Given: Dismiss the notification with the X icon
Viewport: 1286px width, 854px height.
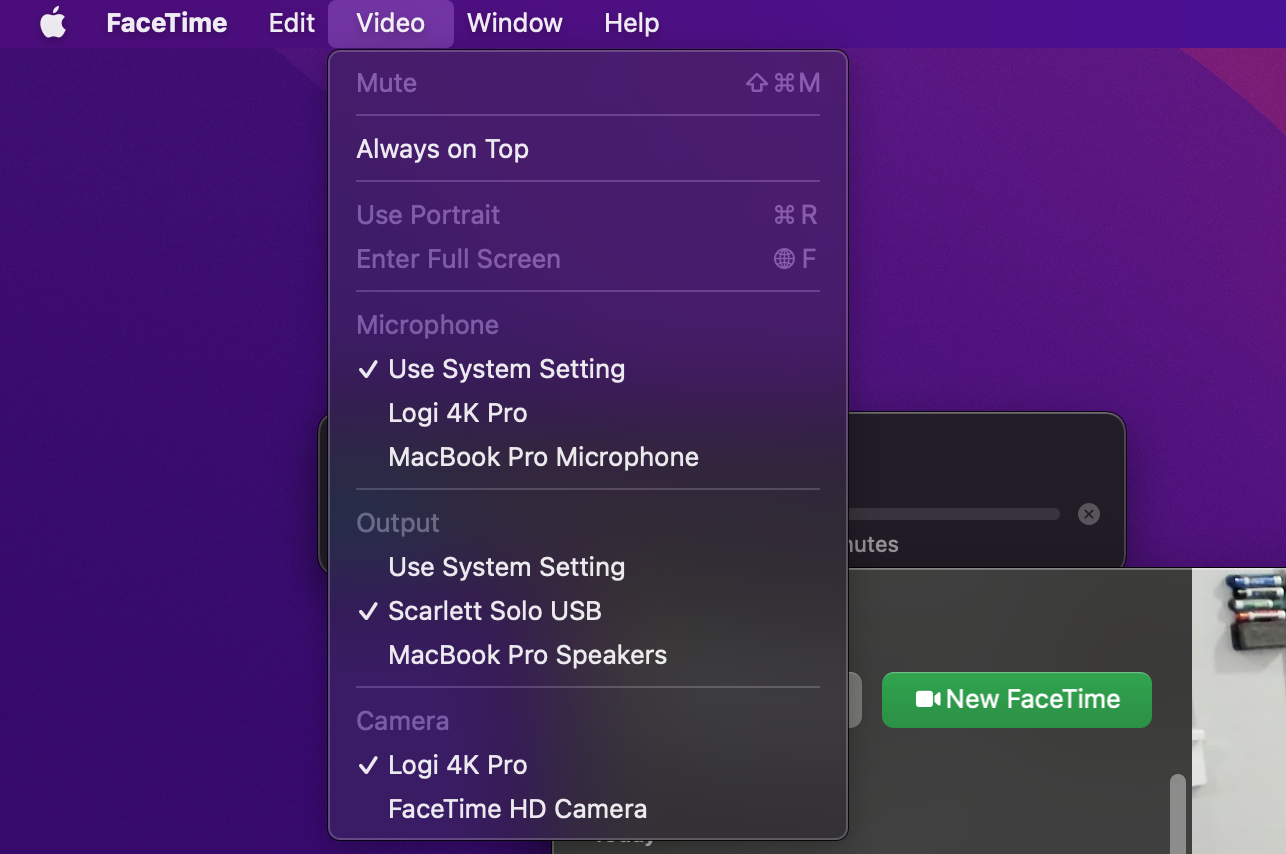Looking at the screenshot, I should [1089, 514].
